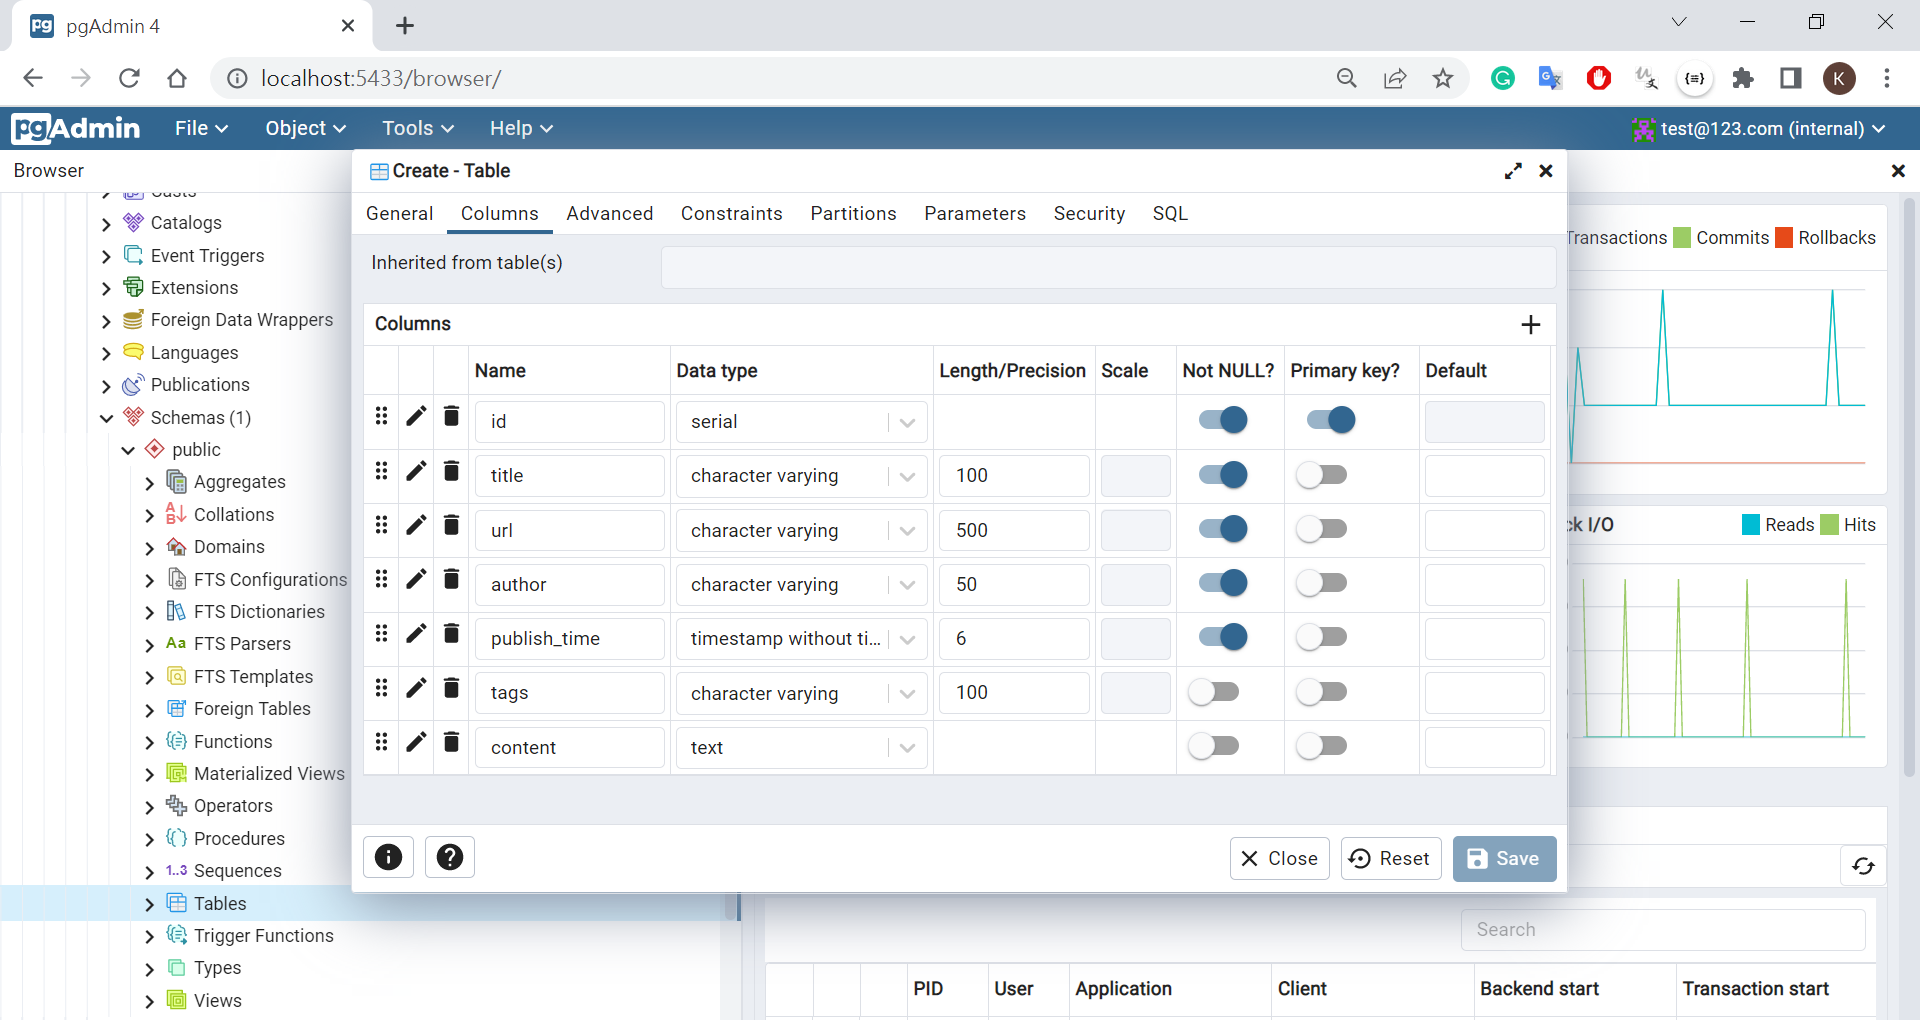Disable Not NULL for publish_time column
1920x1020 pixels.
1223,637
